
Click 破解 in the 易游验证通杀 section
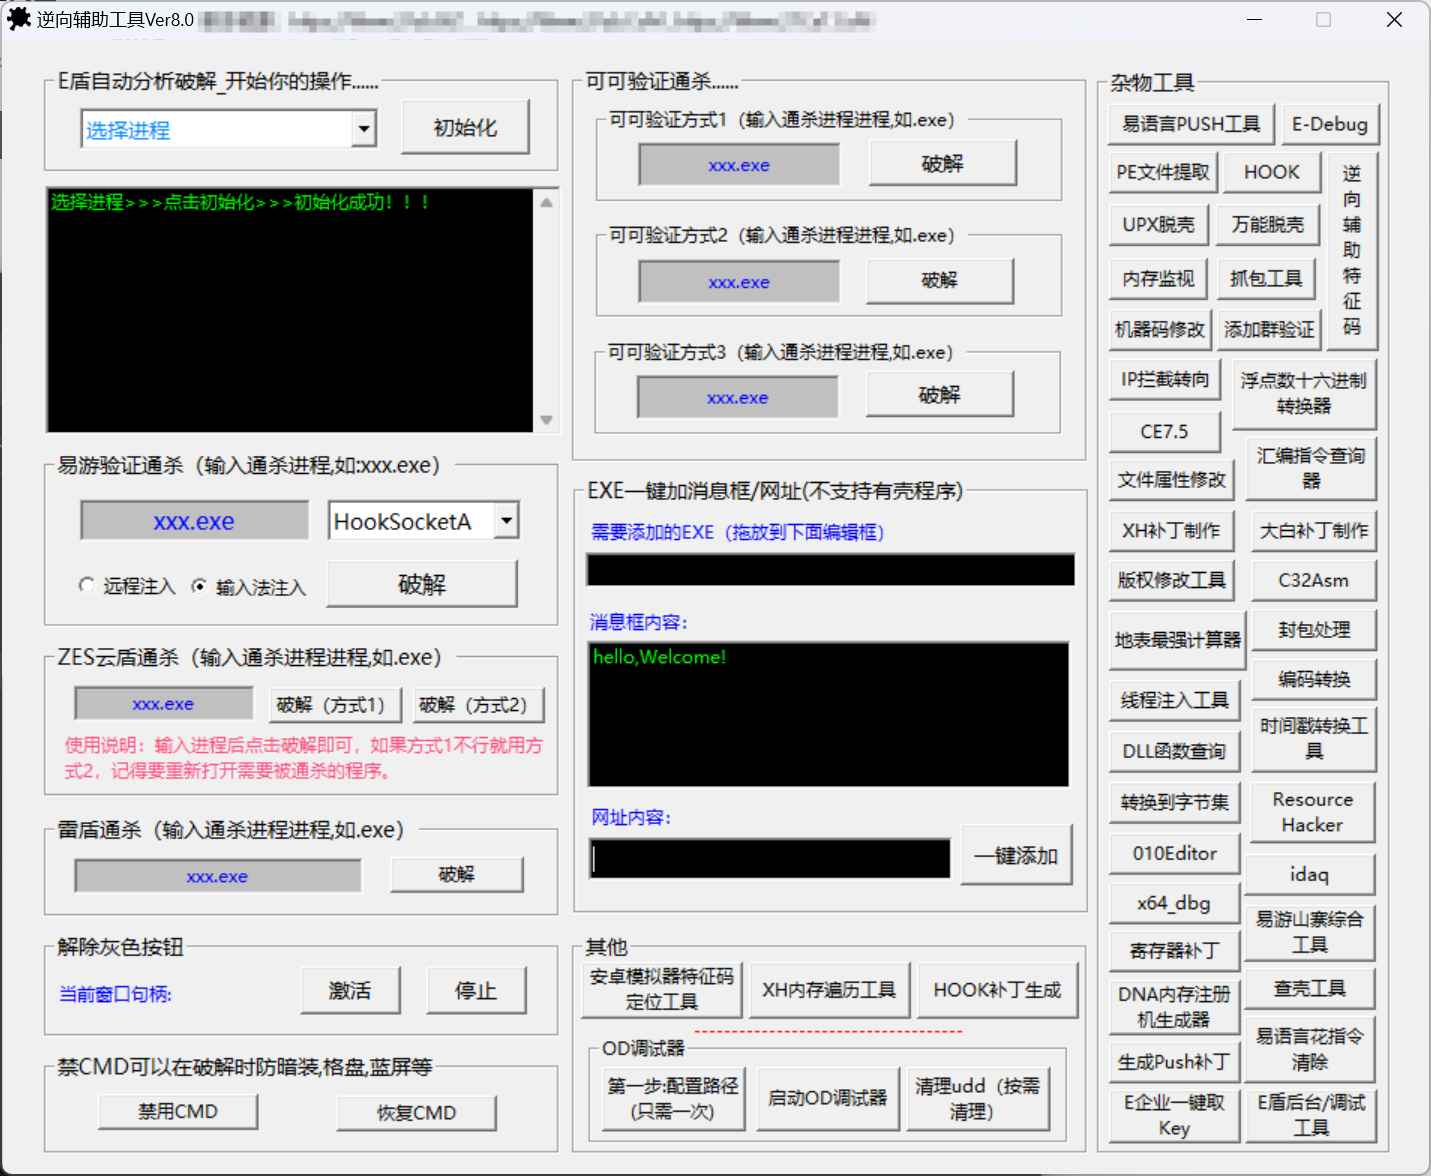tap(421, 584)
